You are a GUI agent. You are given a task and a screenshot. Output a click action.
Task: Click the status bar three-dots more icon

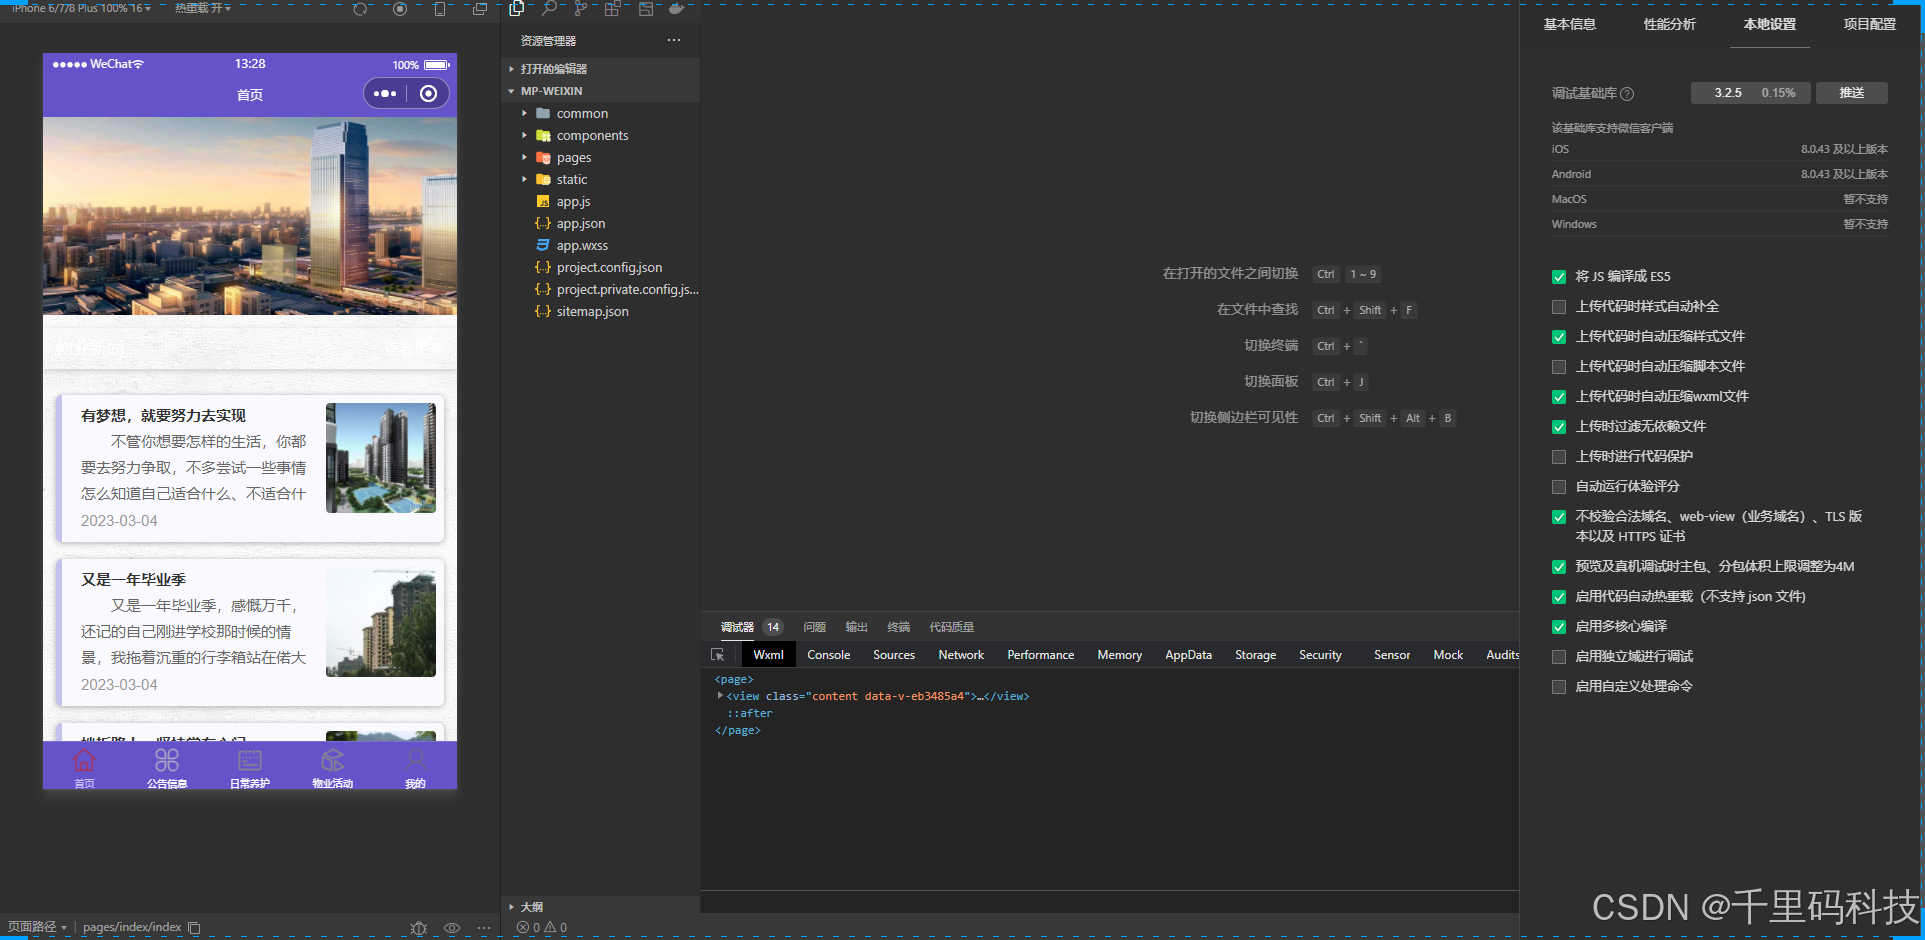(484, 928)
